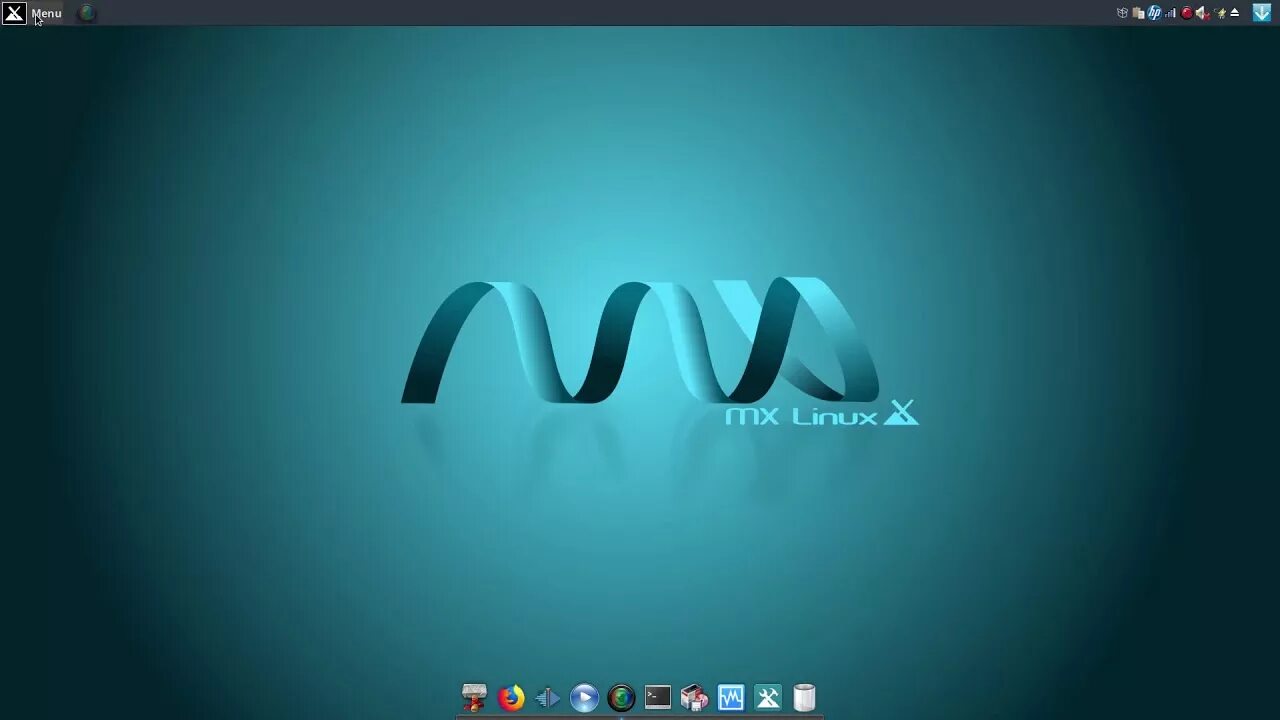Screen dimensions: 1280x720
Task: Open the package installer box icon in dock
Action: (x=694, y=697)
